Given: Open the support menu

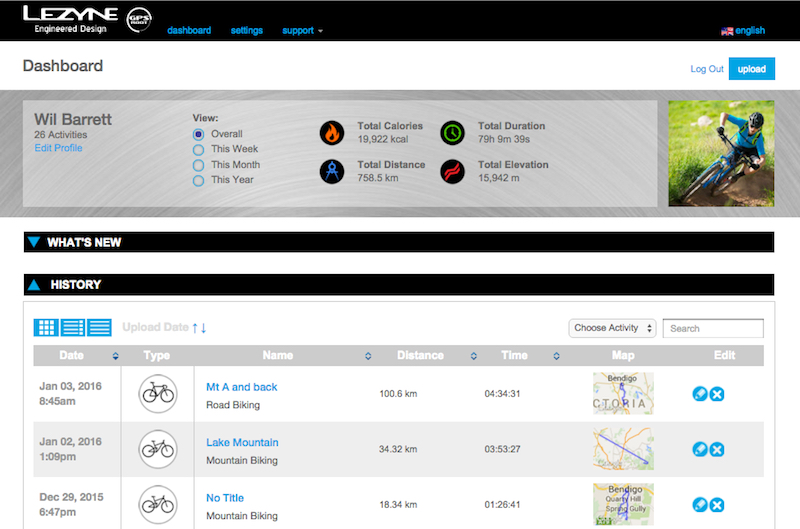Looking at the screenshot, I should click(x=302, y=31).
